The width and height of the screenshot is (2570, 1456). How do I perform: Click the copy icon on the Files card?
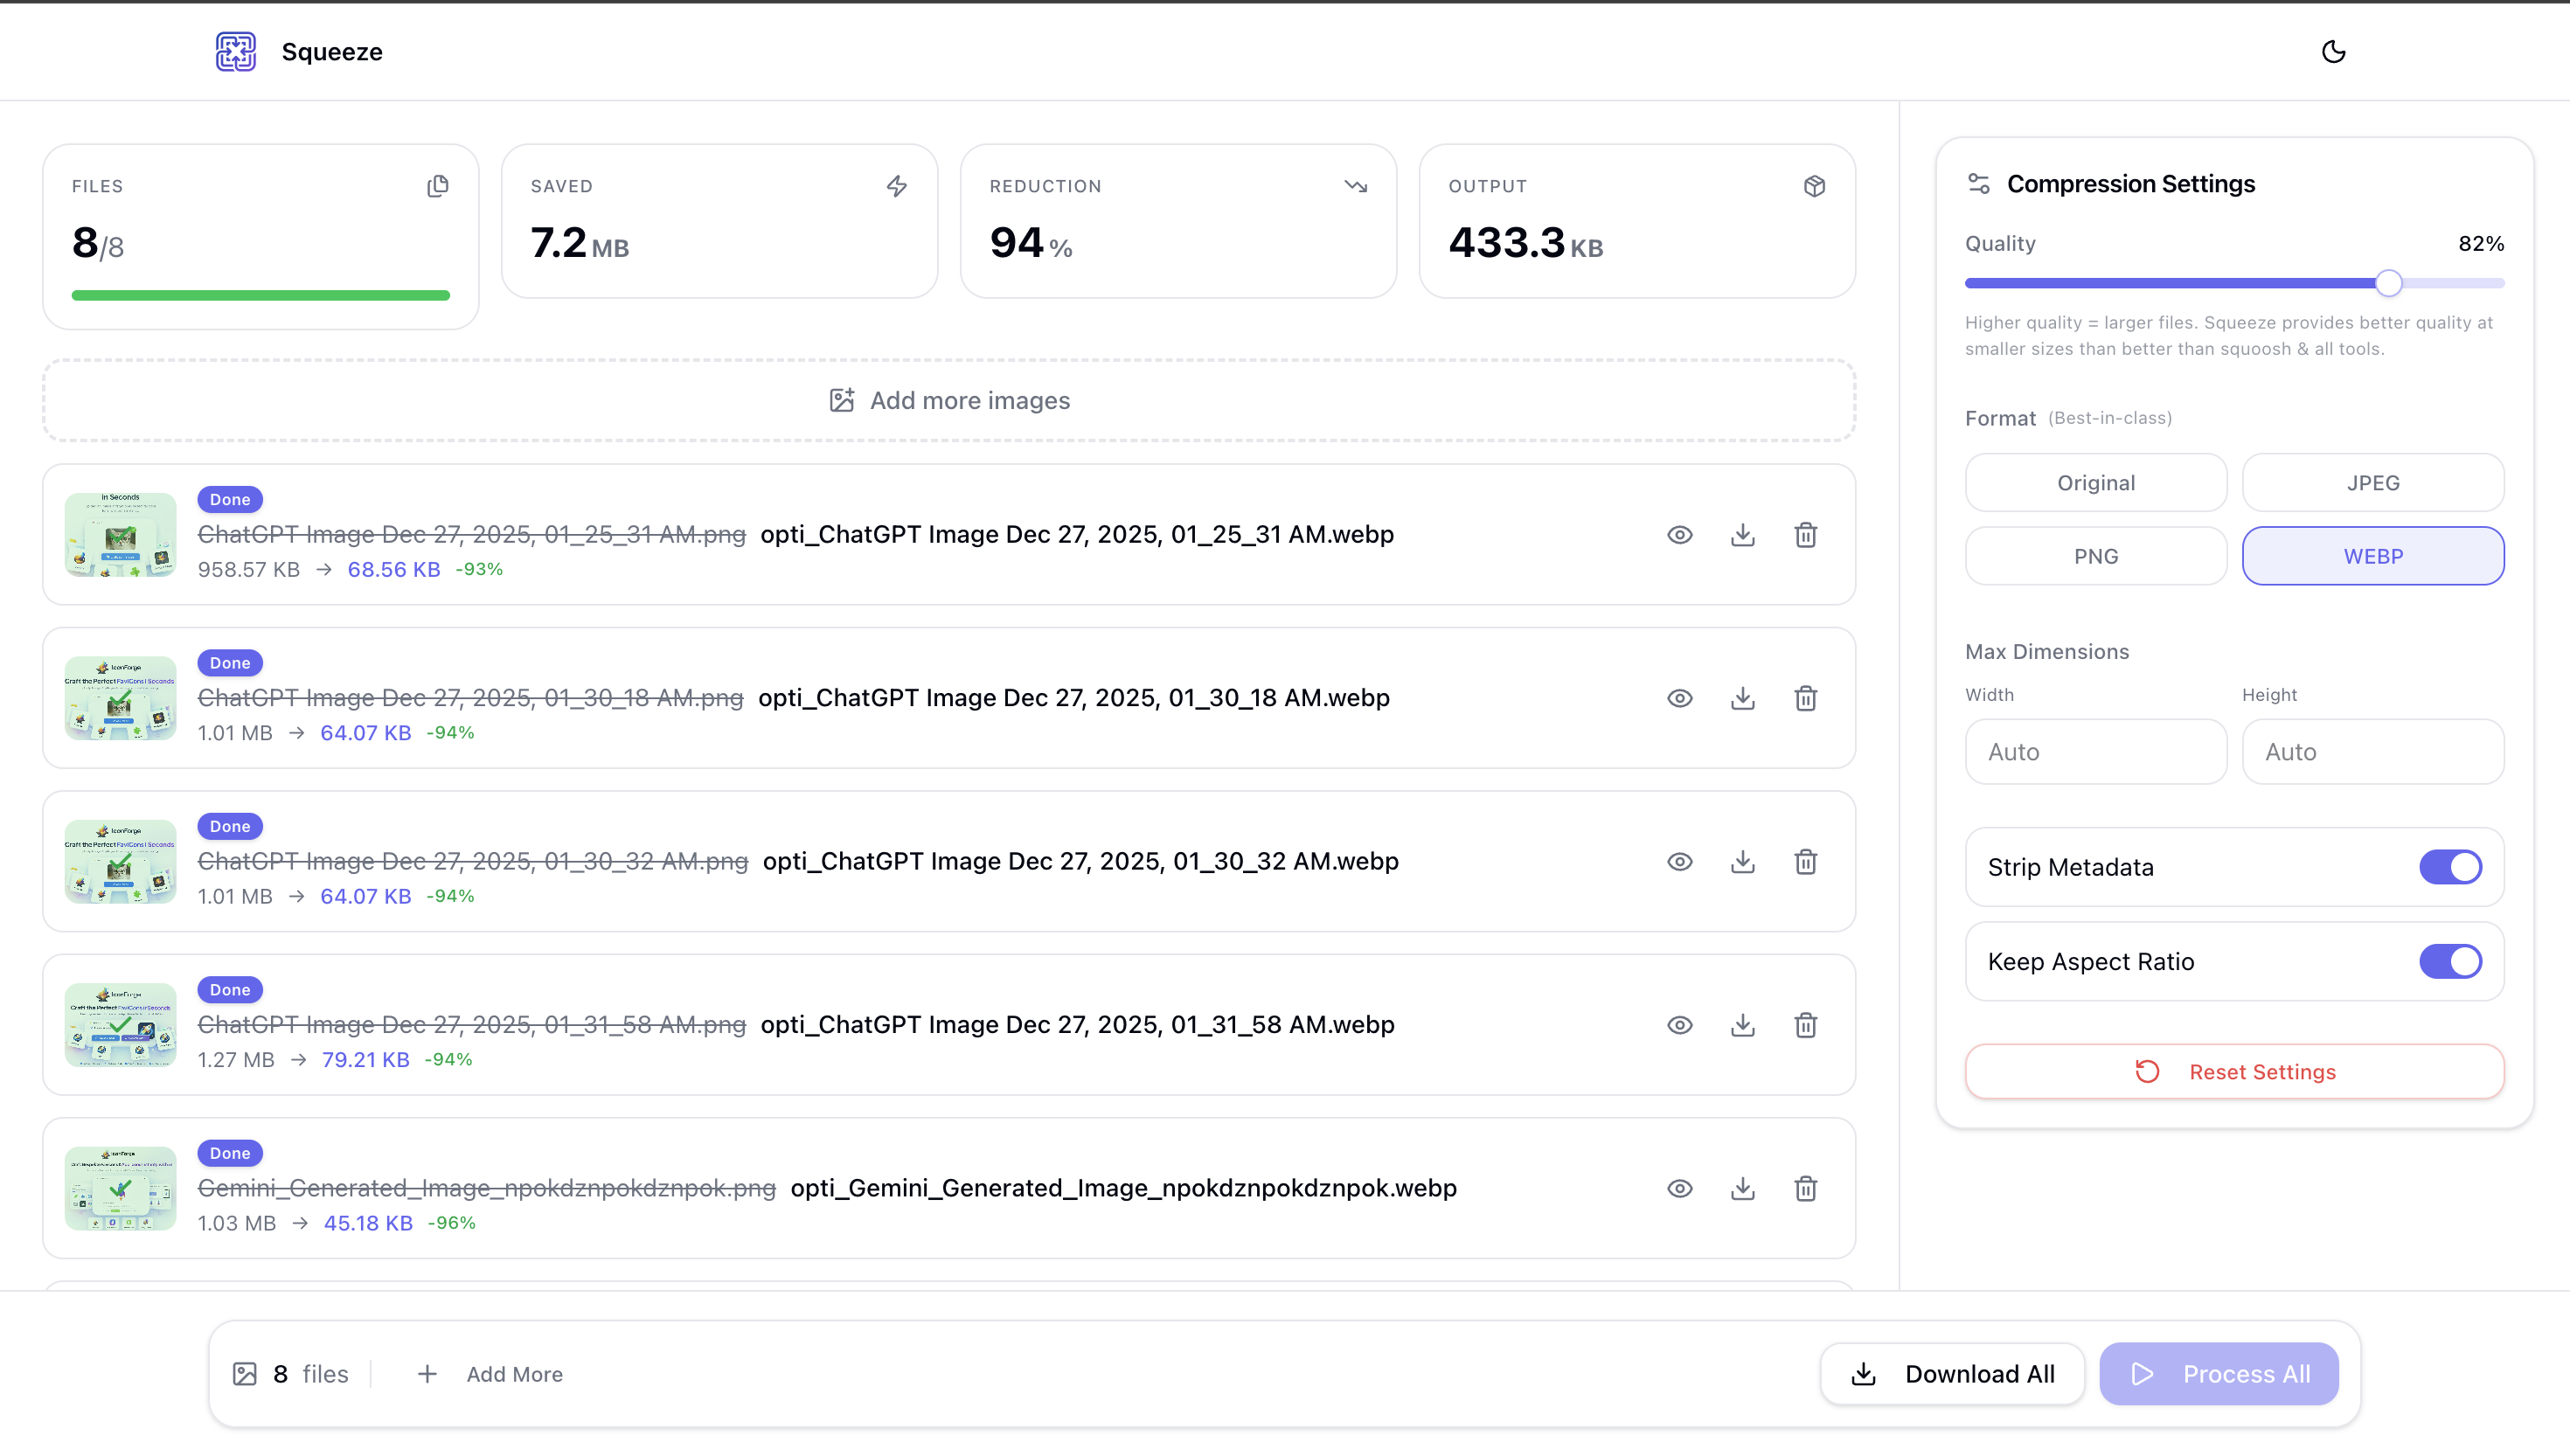pos(438,186)
